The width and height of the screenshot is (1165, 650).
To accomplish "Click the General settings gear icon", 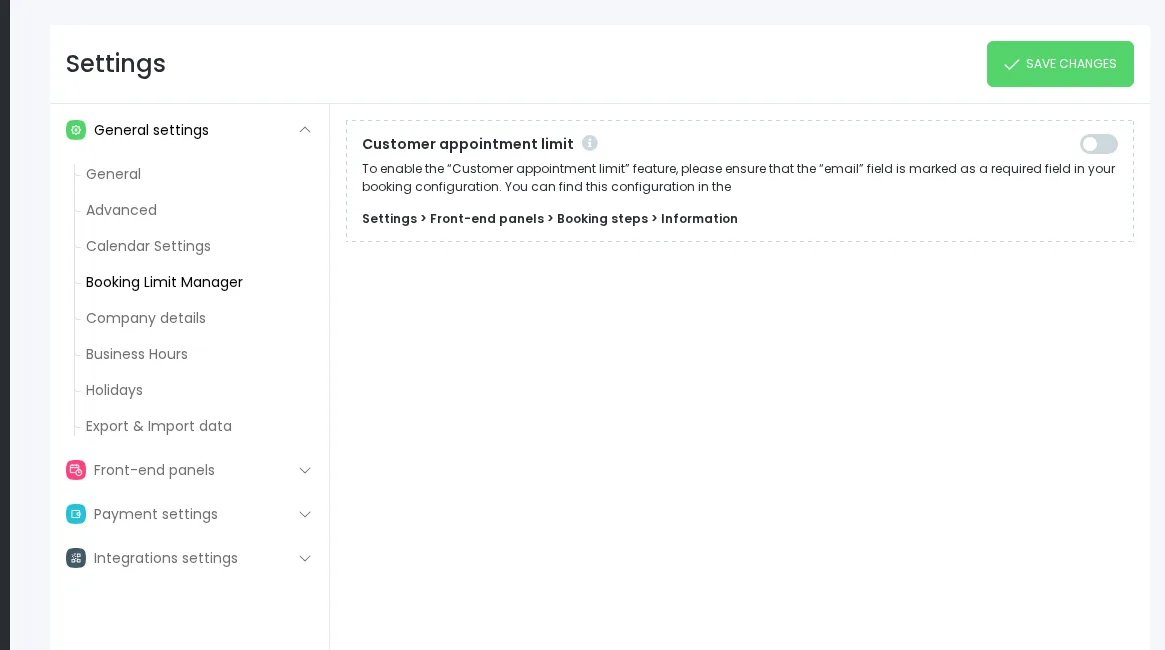I will coord(76,130).
